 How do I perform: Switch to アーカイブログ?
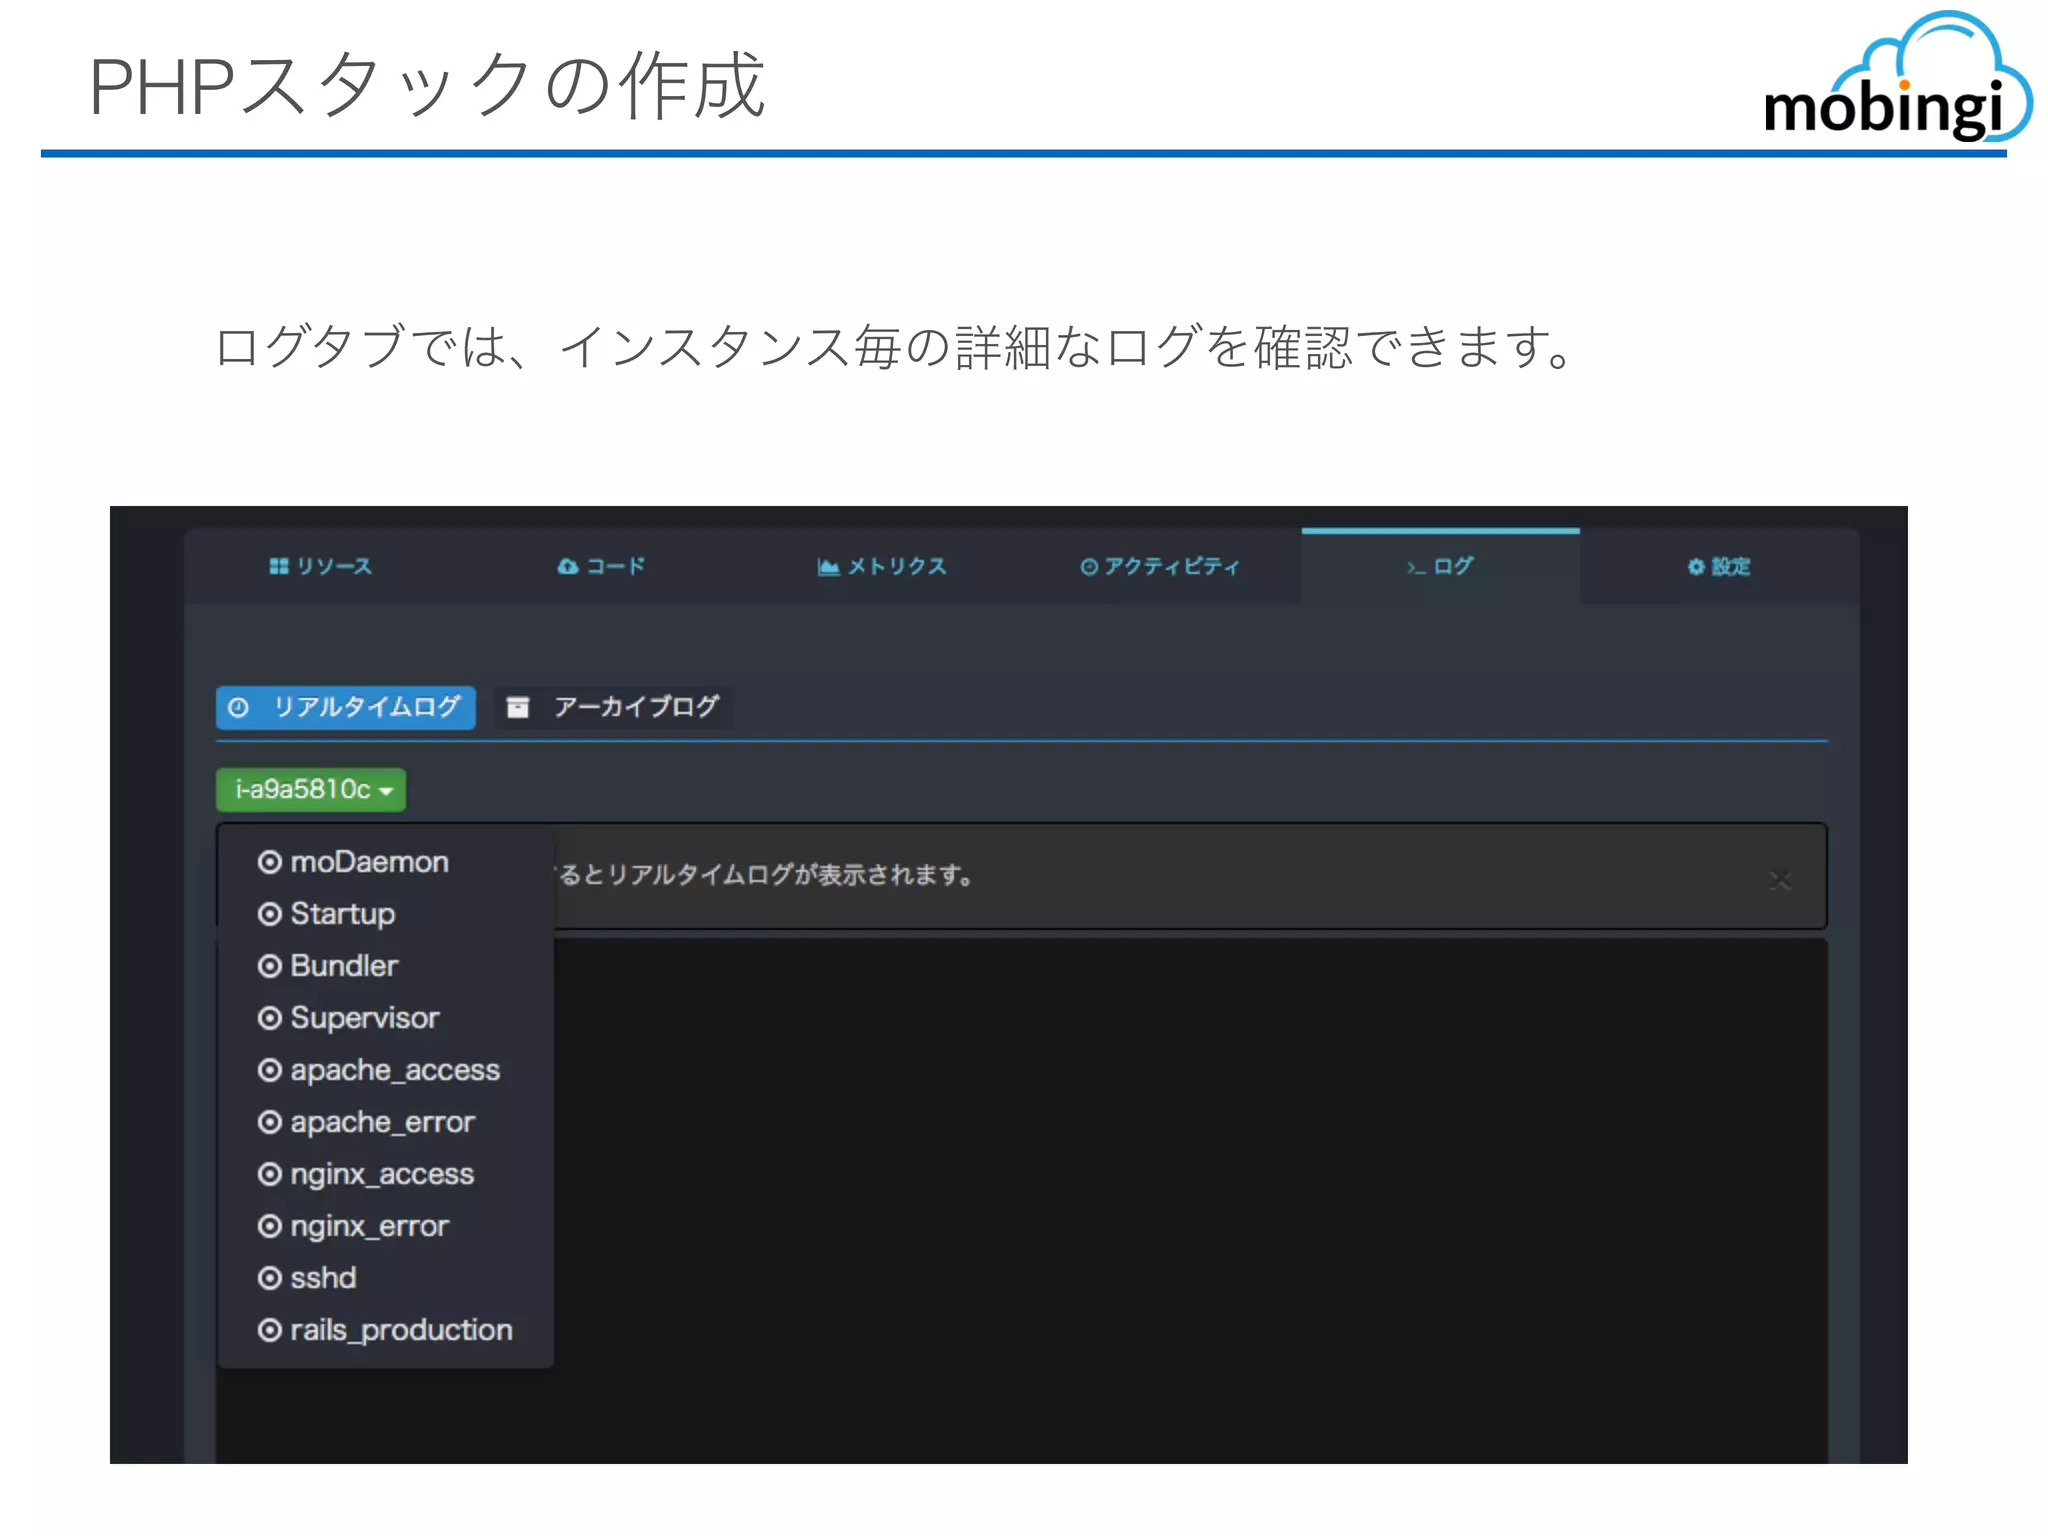[x=614, y=707]
